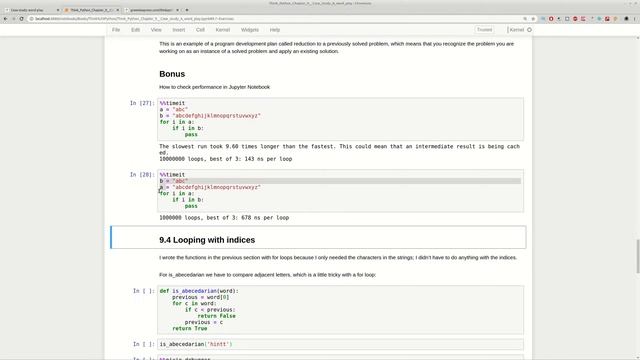This screenshot has width=640, height=360.
Task: Switch to the greenteapress.com tab
Action: click(x=151, y=10)
